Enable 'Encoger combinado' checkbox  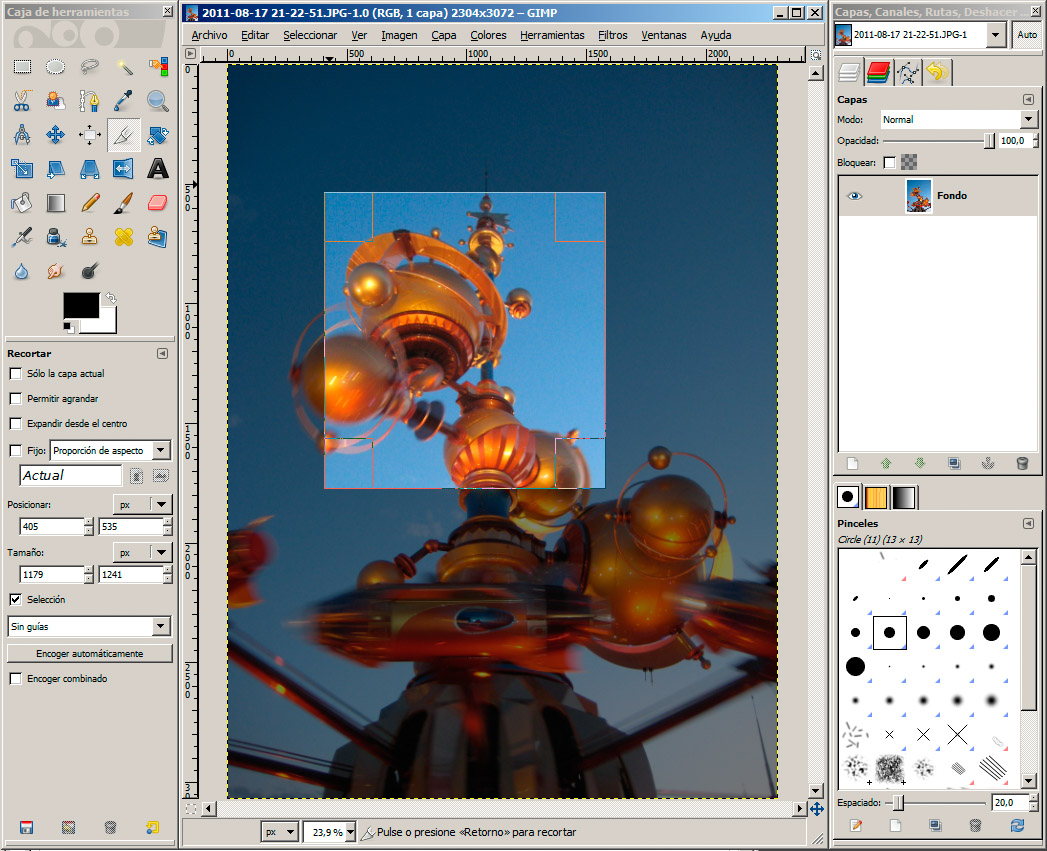click(x=16, y=679)
